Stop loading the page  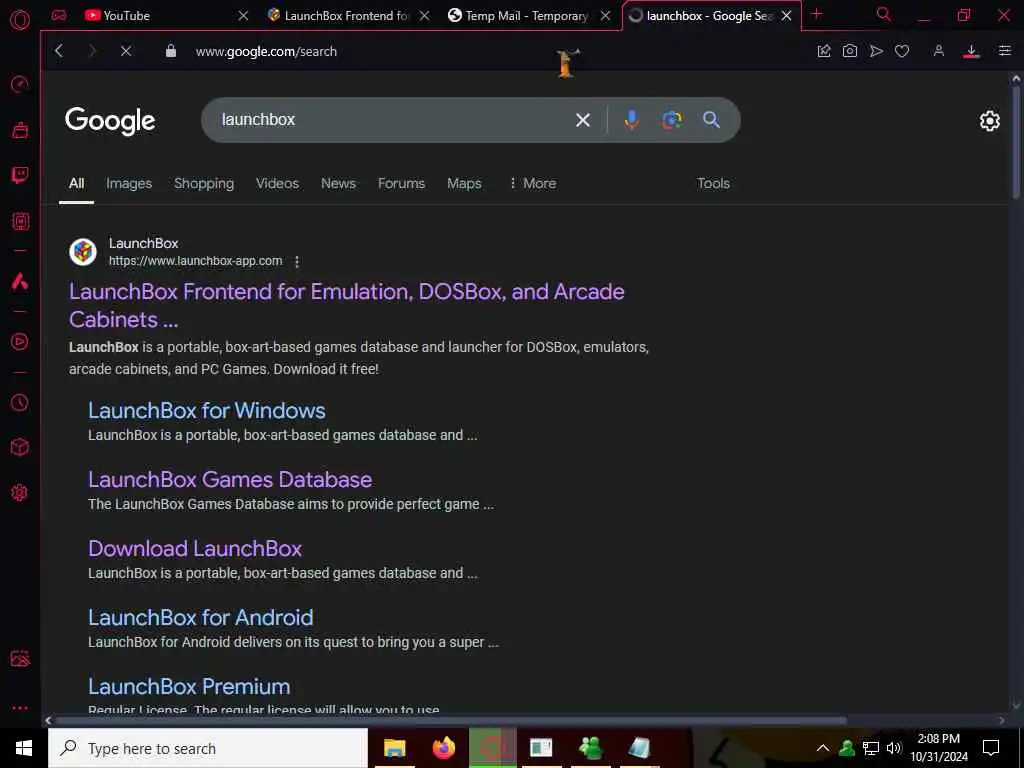(126, 51)
